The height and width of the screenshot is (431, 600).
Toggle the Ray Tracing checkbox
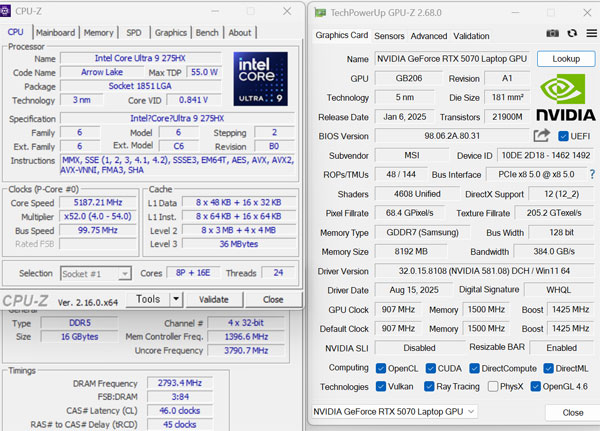click(x=429, y=386)
